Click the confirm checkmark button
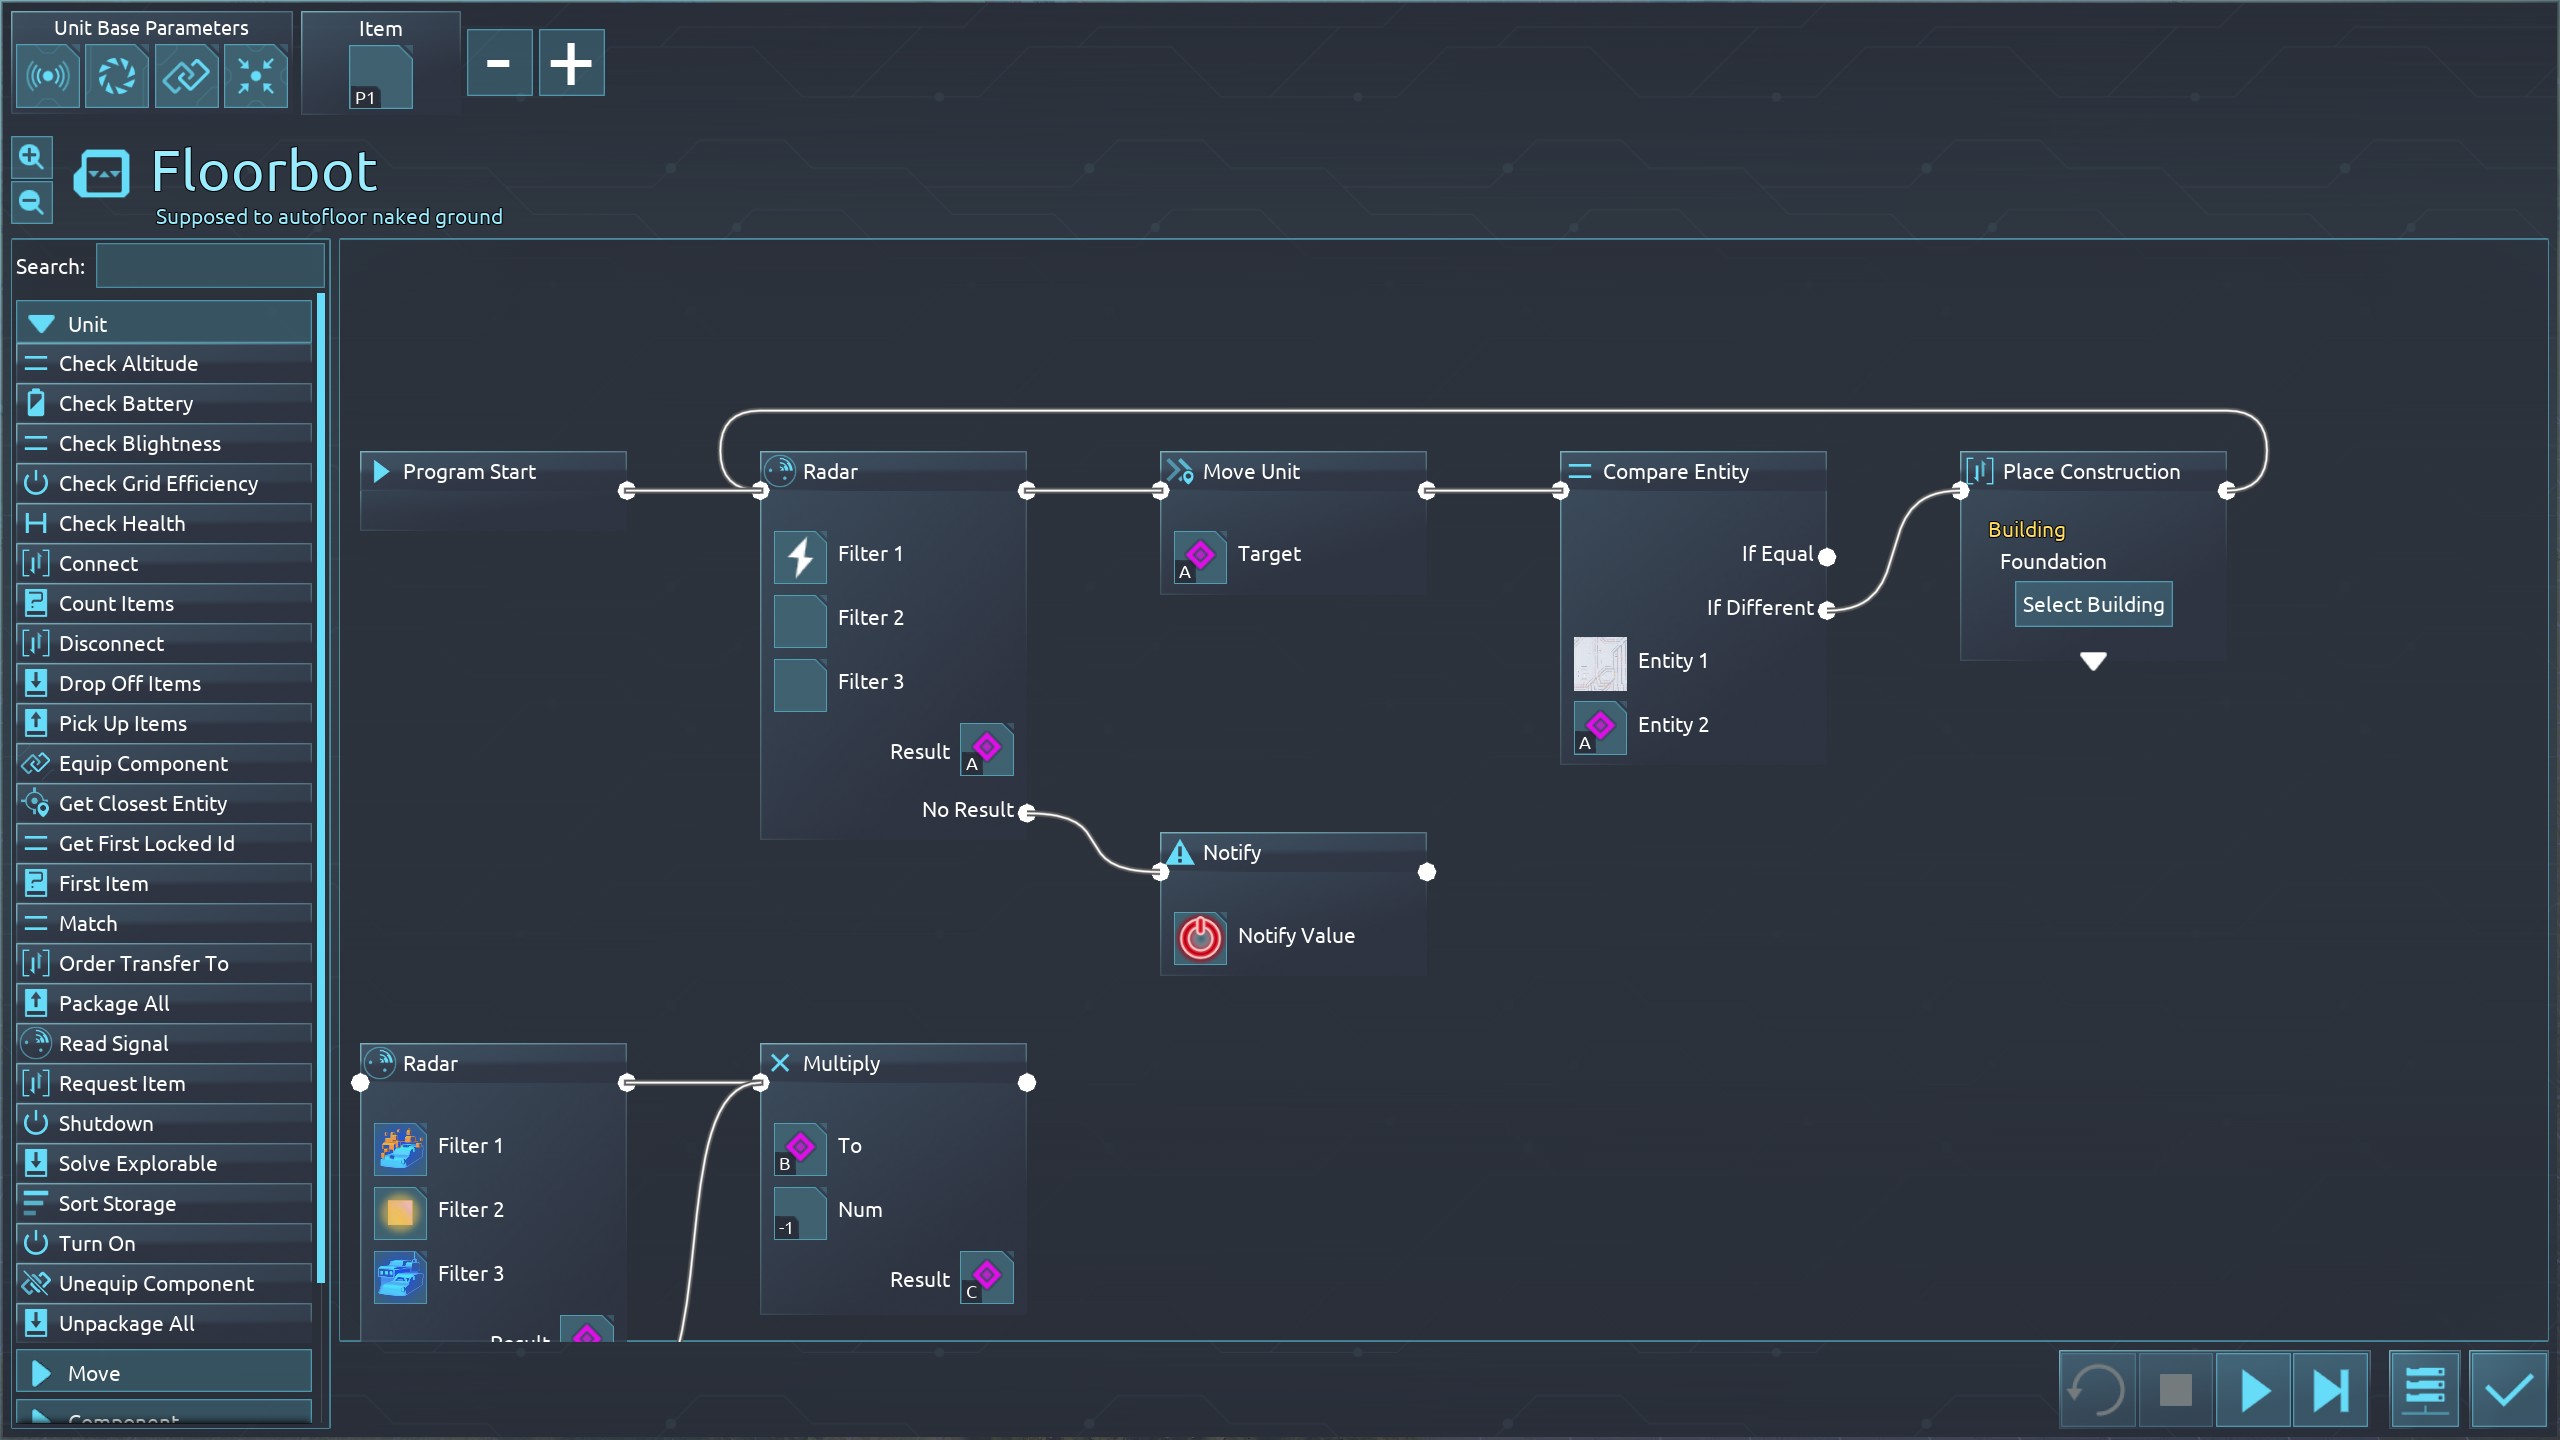 coord(2507,1389)
